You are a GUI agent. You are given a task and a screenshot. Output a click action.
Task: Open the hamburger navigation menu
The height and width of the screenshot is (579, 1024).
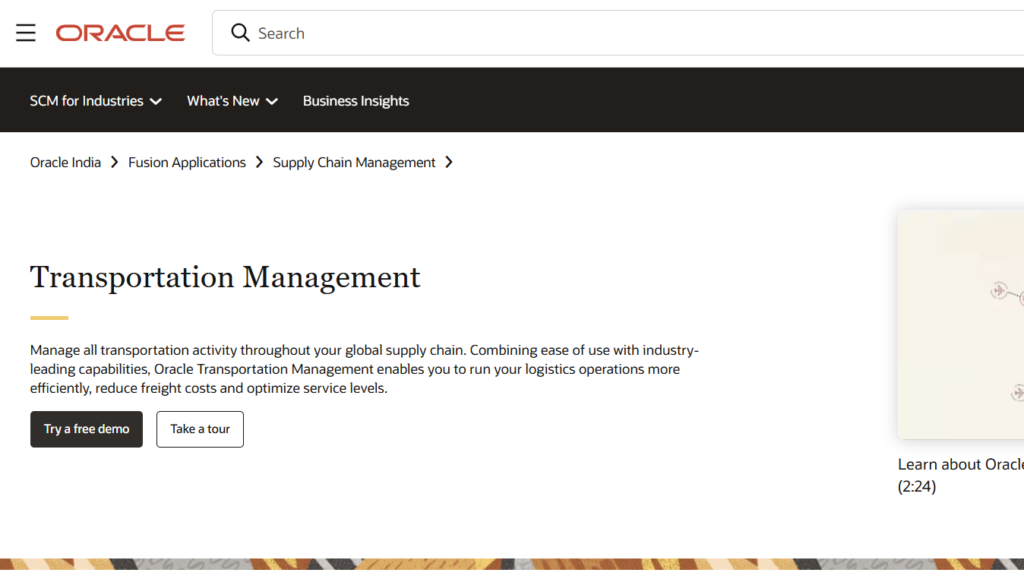[25, 33]
